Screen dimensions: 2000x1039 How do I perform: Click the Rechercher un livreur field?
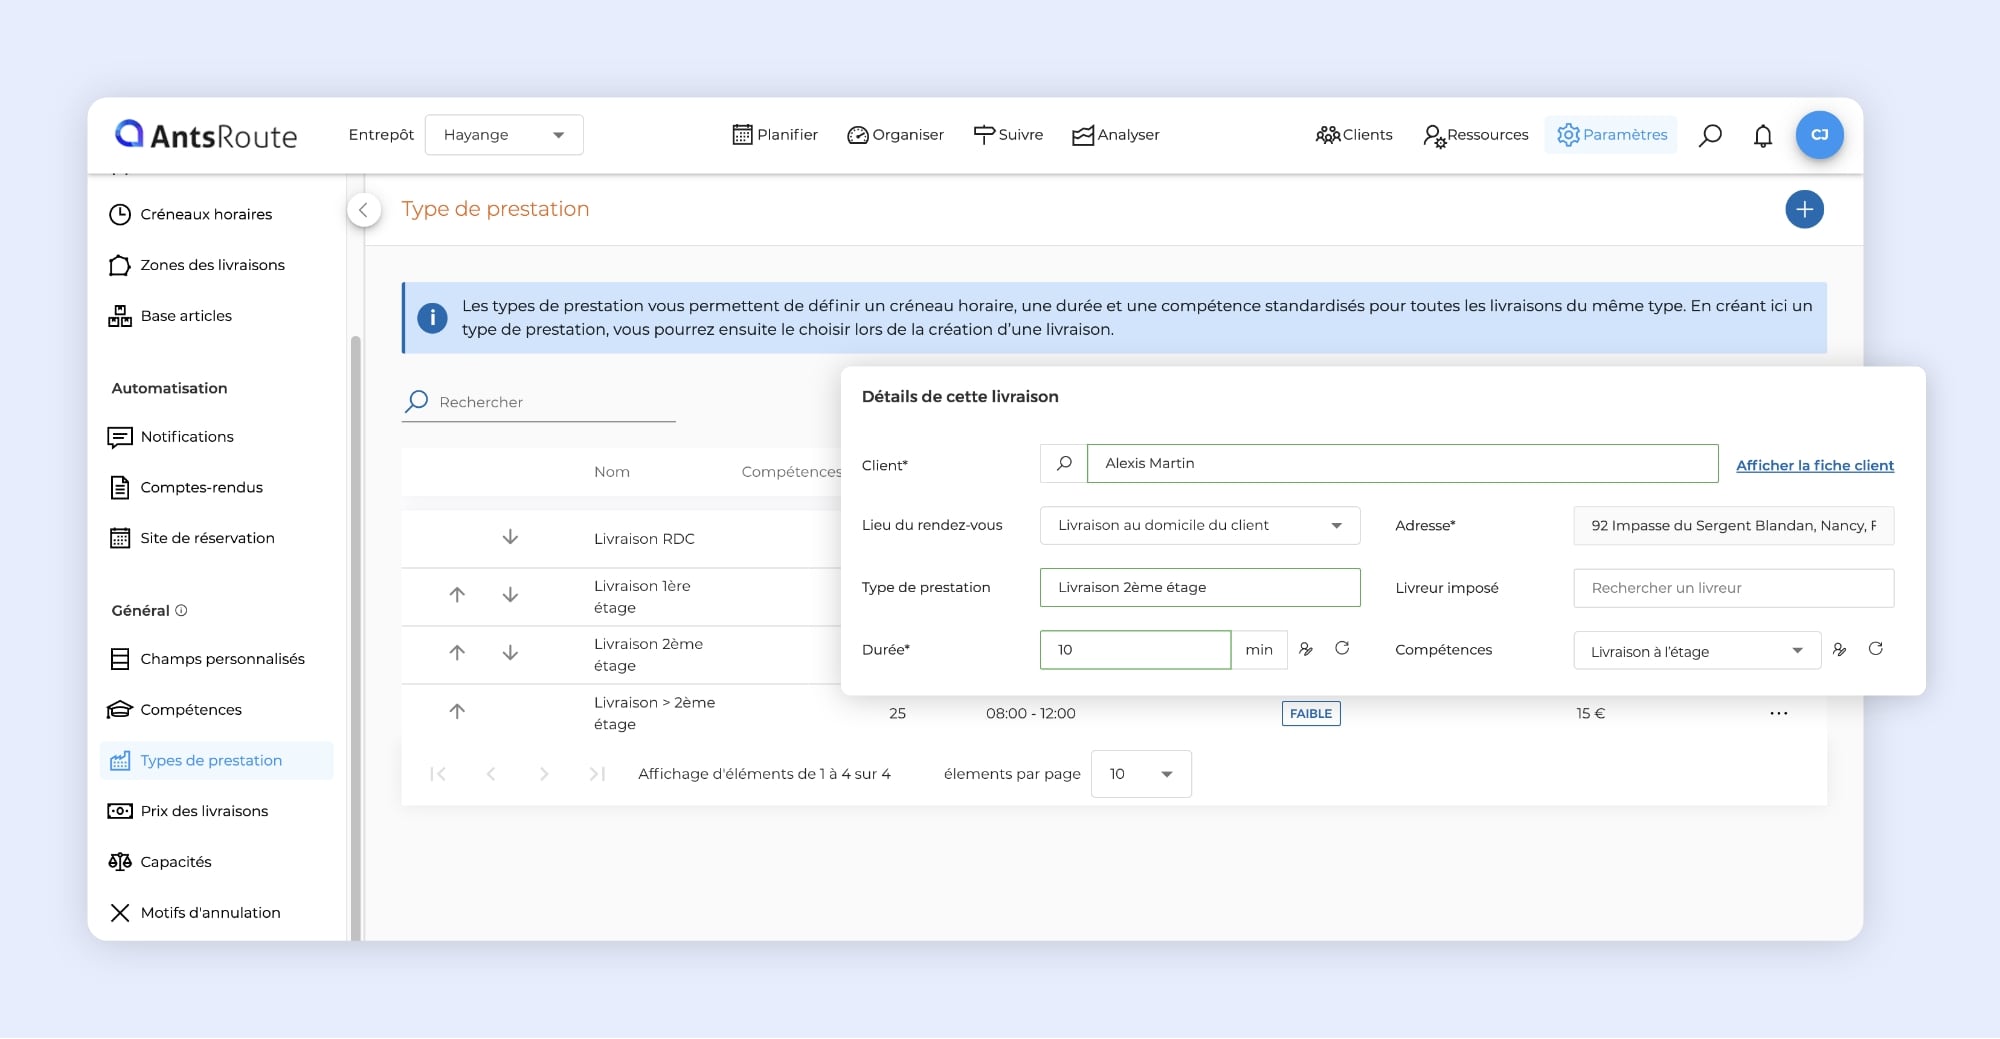tap(1733, 588)
